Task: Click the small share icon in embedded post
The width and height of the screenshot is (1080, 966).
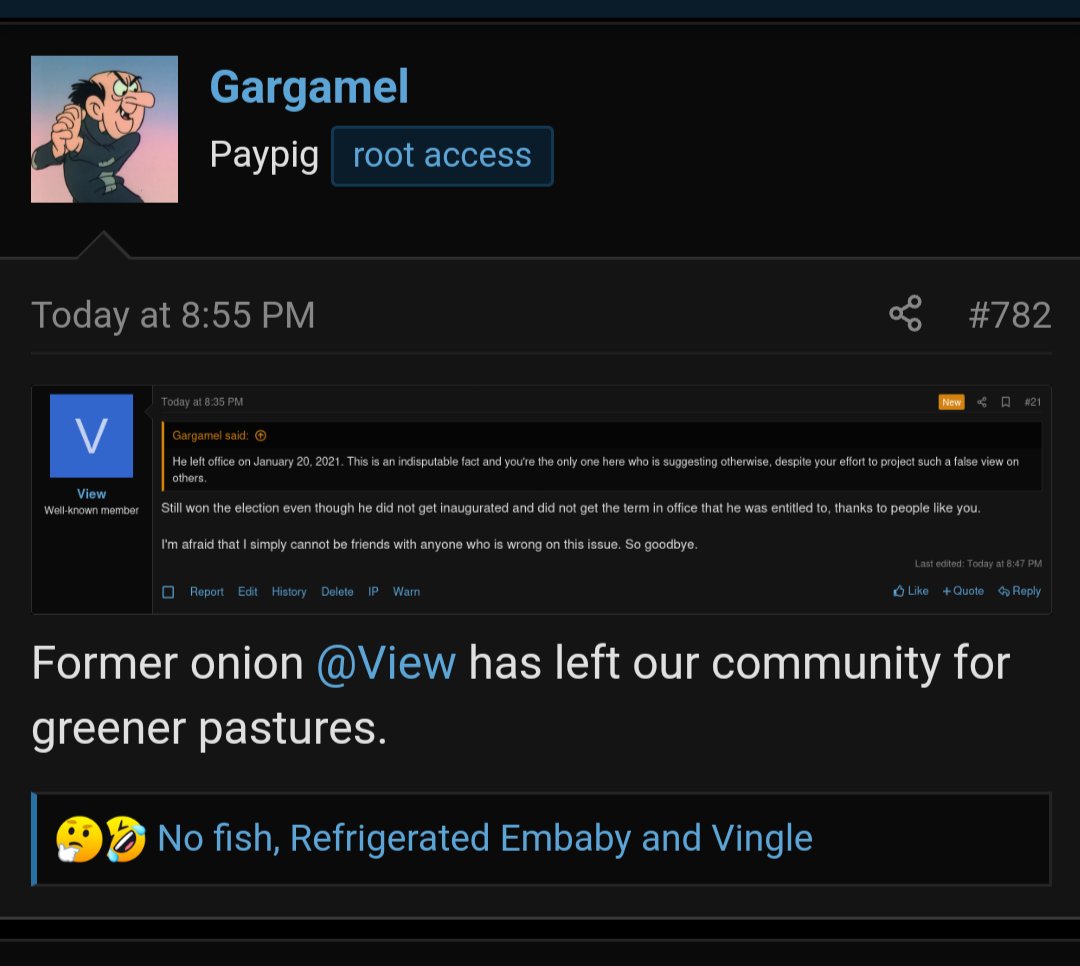Action: (x=982, y=402)
